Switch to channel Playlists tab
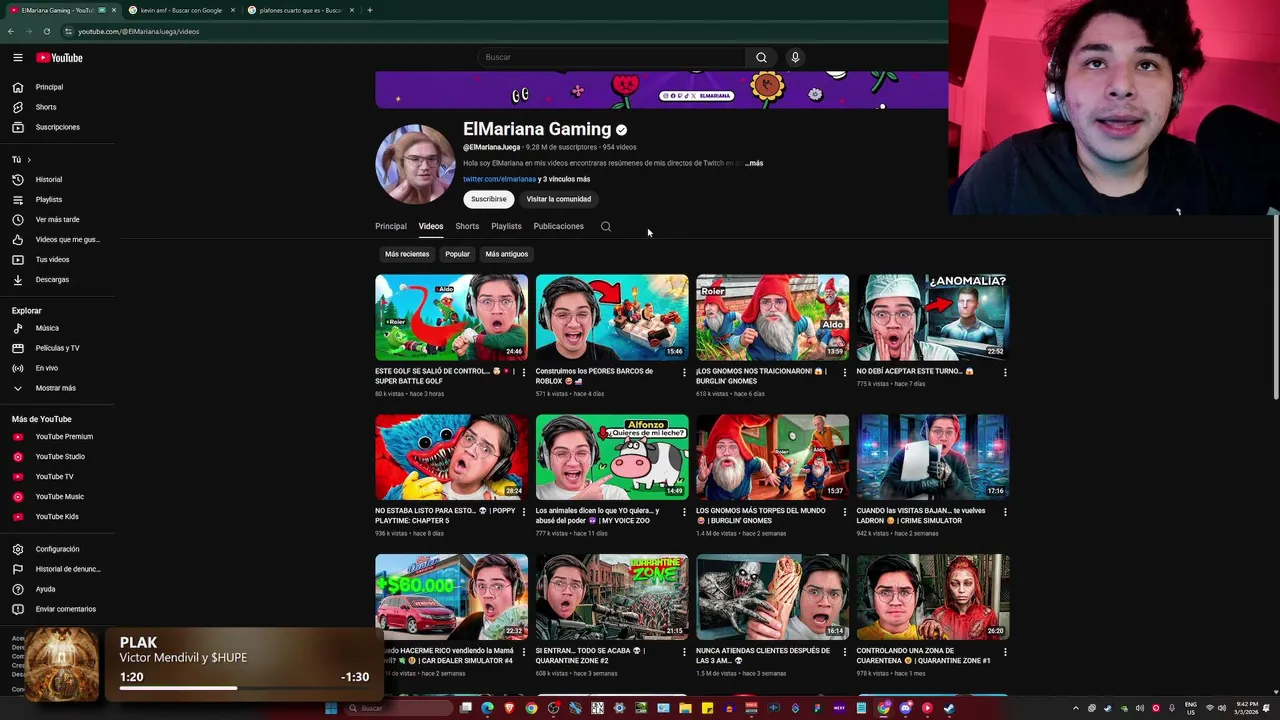The width and height of the screenshot is (1280, 720). (x=506, y=226)
